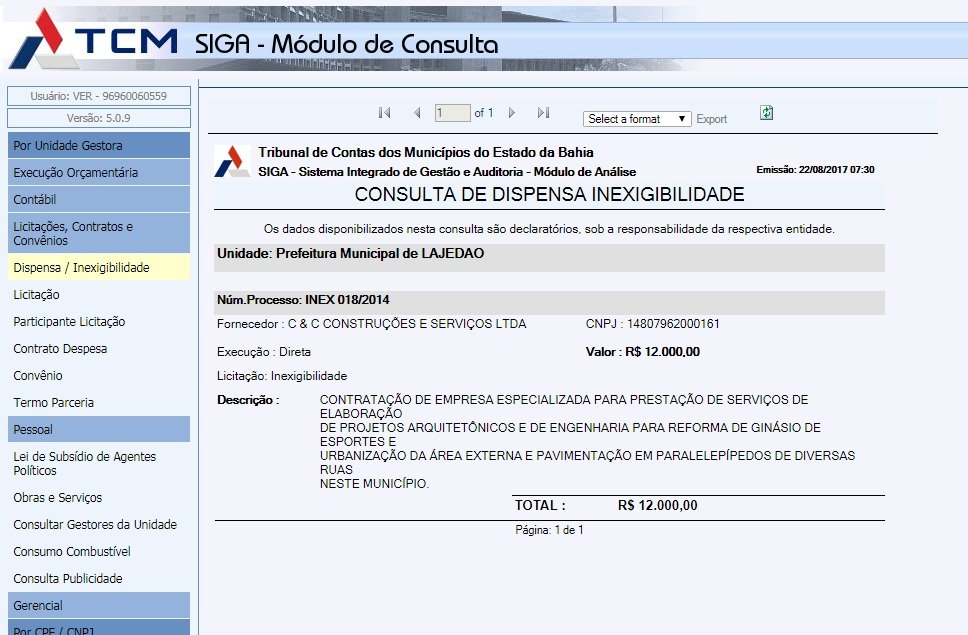Go to previous report page

coord(417,113)
